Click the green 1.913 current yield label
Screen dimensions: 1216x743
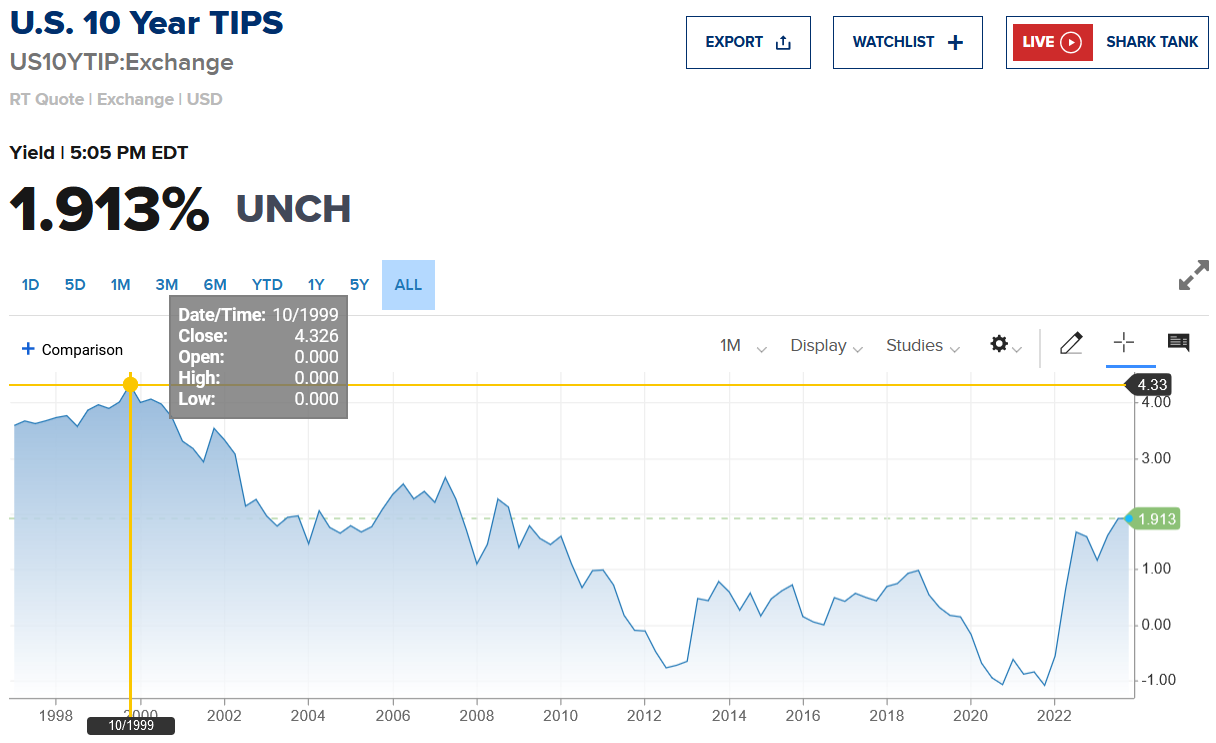[x=1157, y=518]
